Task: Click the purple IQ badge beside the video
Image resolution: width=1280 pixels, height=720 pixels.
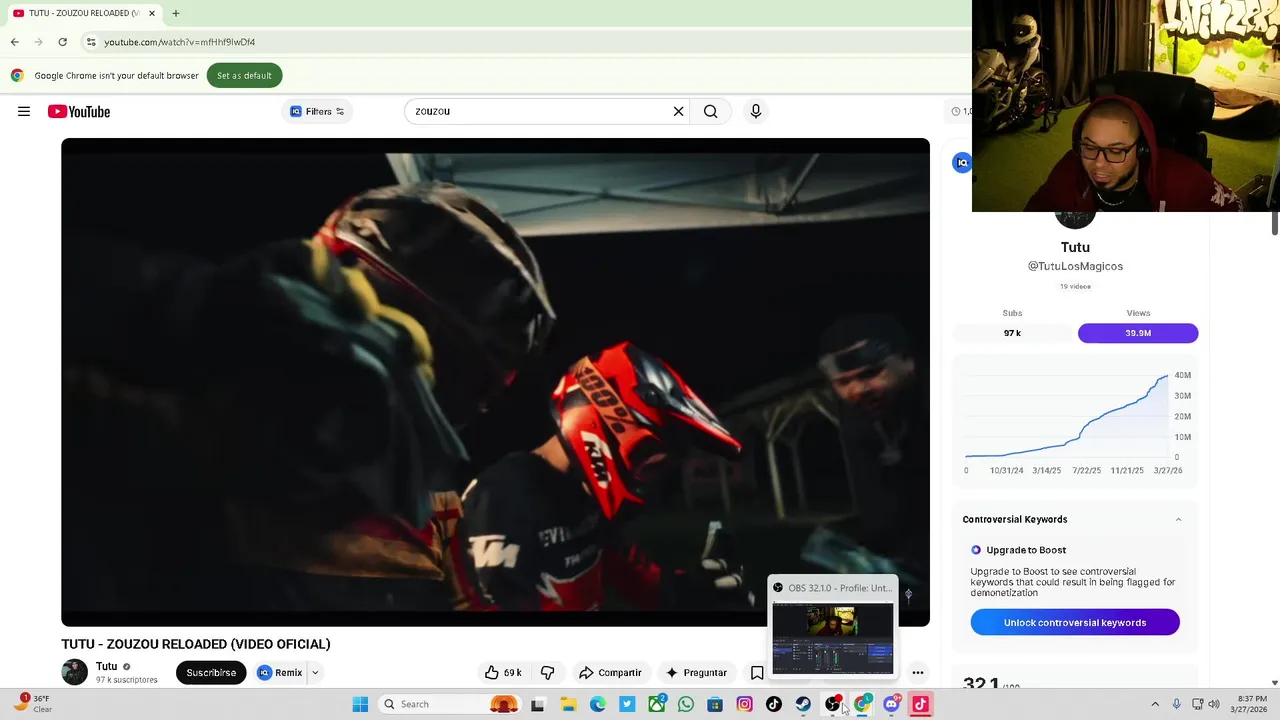Action: pyautogui.click(x=962, y=163)
